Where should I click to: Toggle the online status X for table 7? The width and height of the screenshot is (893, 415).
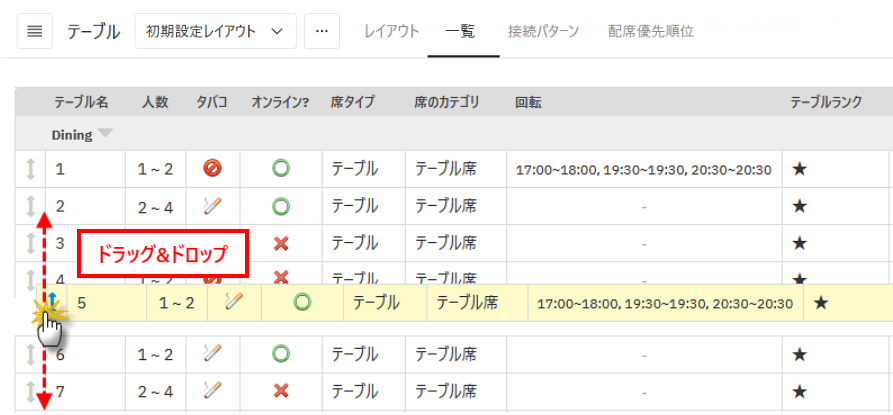pos(281,389)
